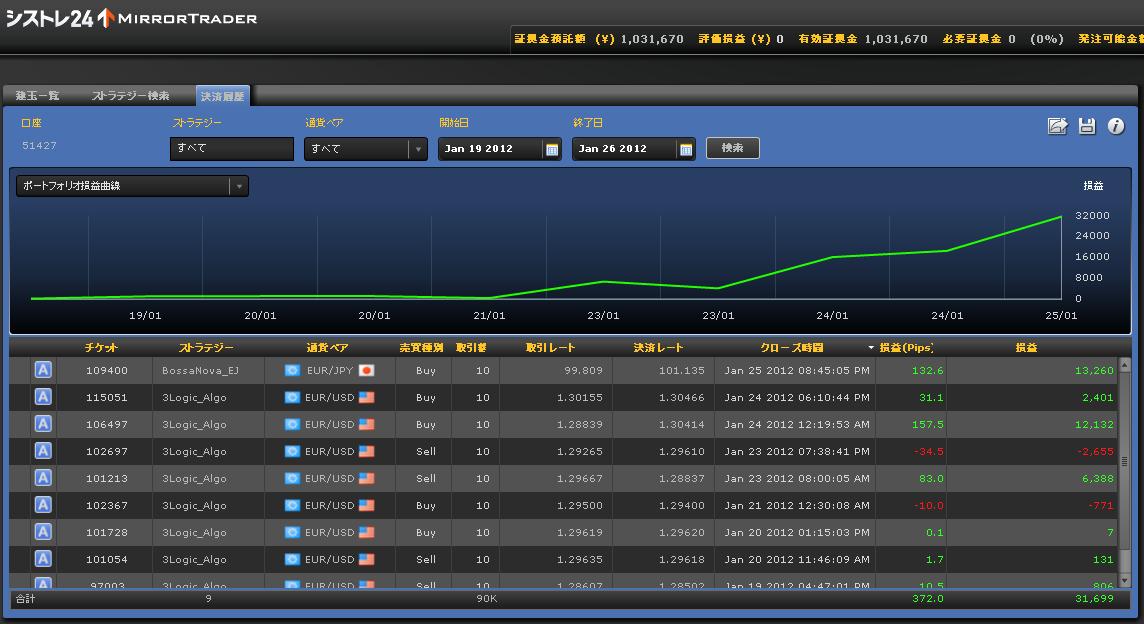1144x624 pixels.
Task: Select the 決済履歴 tab
Action: coord(221,96)
